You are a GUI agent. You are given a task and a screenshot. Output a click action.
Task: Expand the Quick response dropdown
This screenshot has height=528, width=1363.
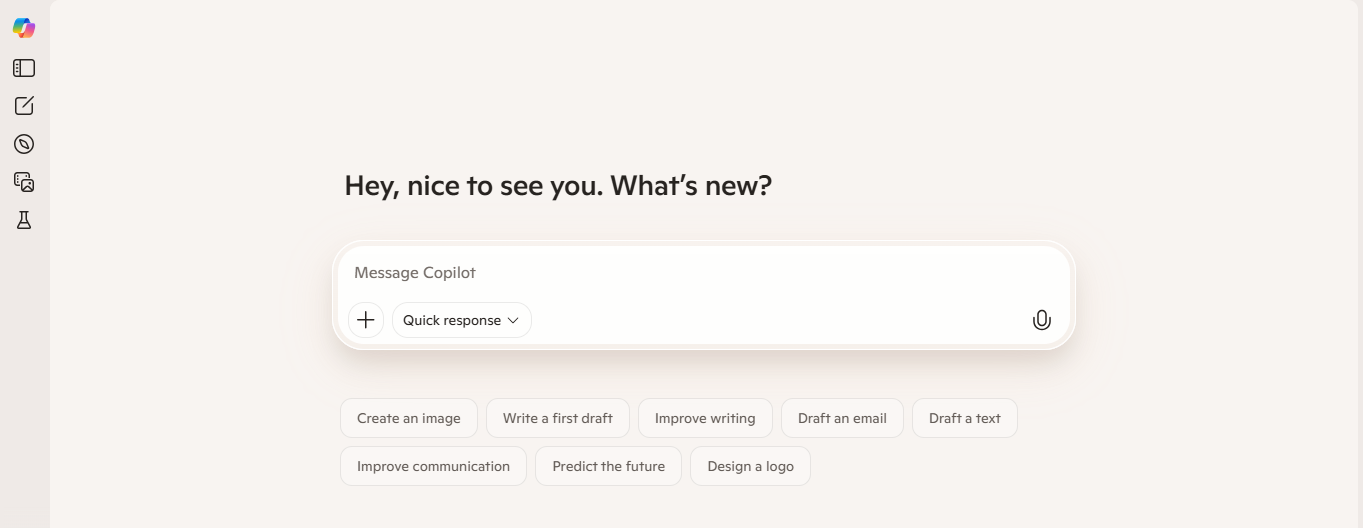click(x=461, y=320)
